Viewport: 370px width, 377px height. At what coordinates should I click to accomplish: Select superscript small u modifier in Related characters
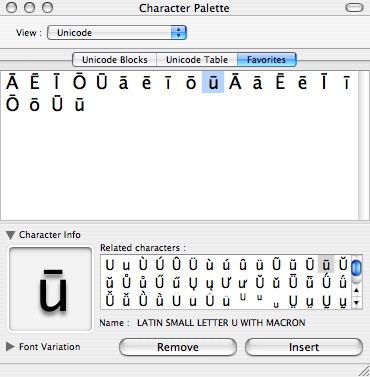260,297
